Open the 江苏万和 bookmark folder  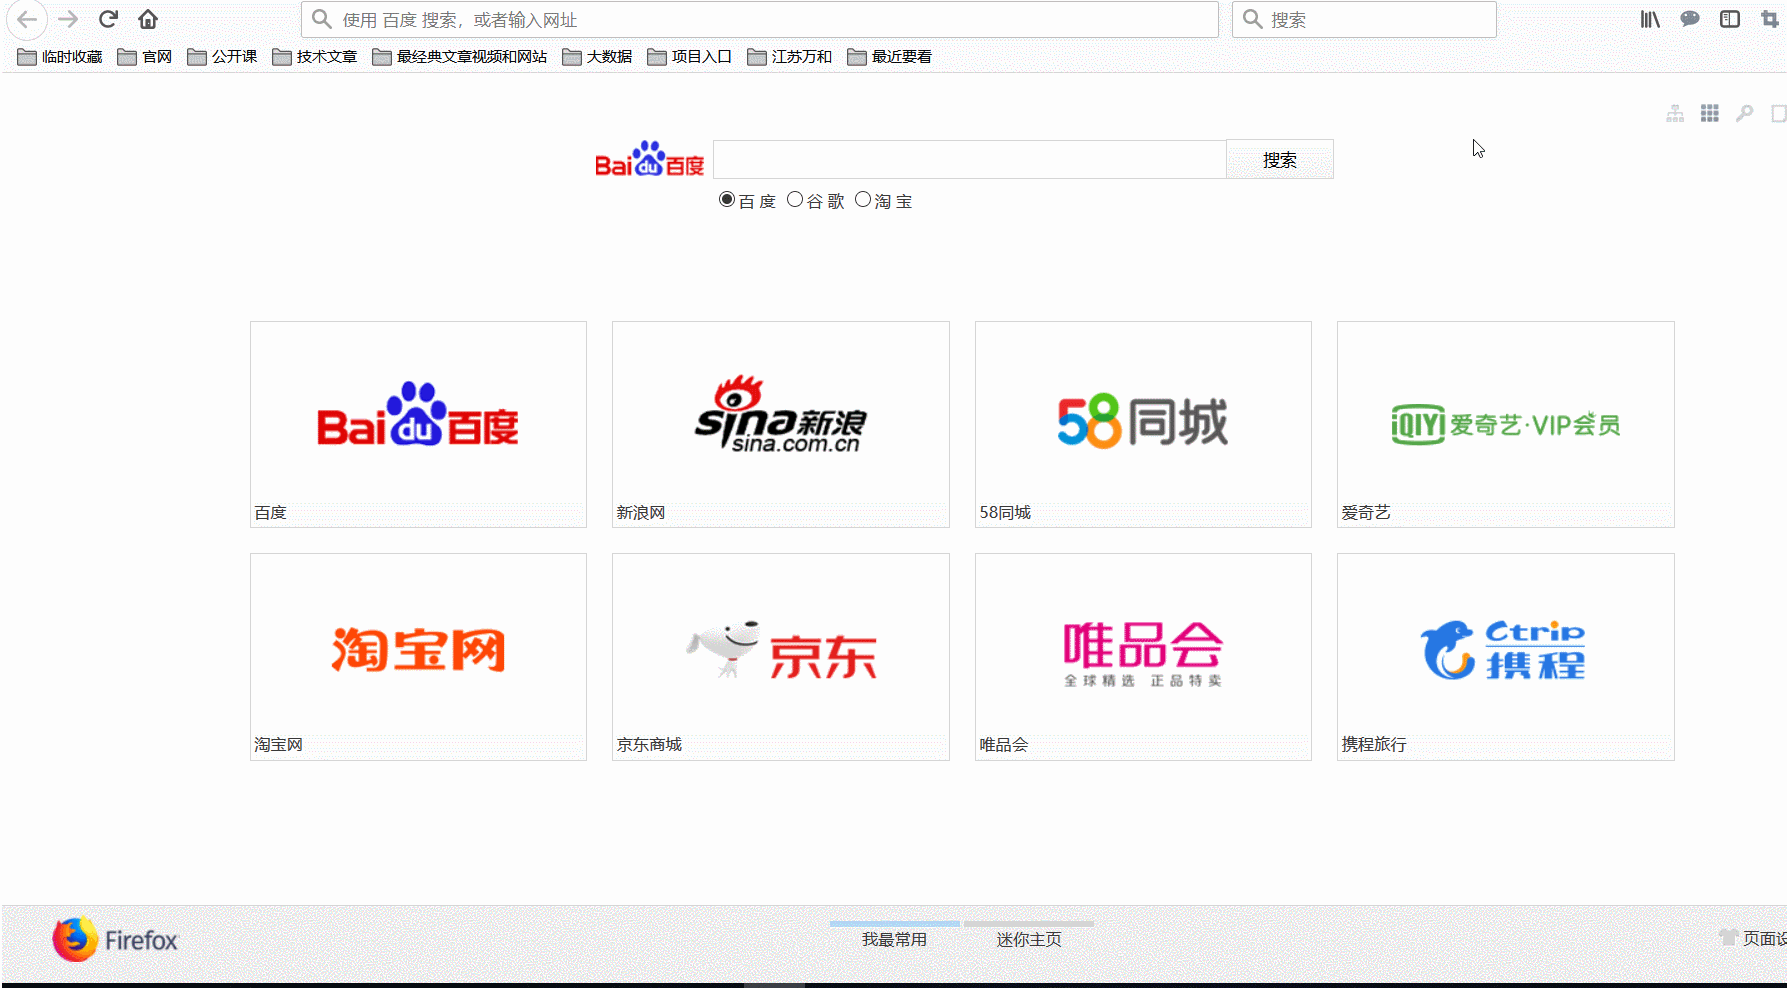pyautogui.click(x=790, y=57)
